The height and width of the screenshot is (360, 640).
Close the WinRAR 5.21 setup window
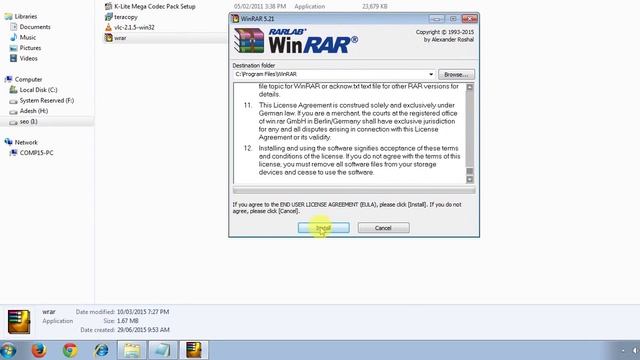pos(469,19)
